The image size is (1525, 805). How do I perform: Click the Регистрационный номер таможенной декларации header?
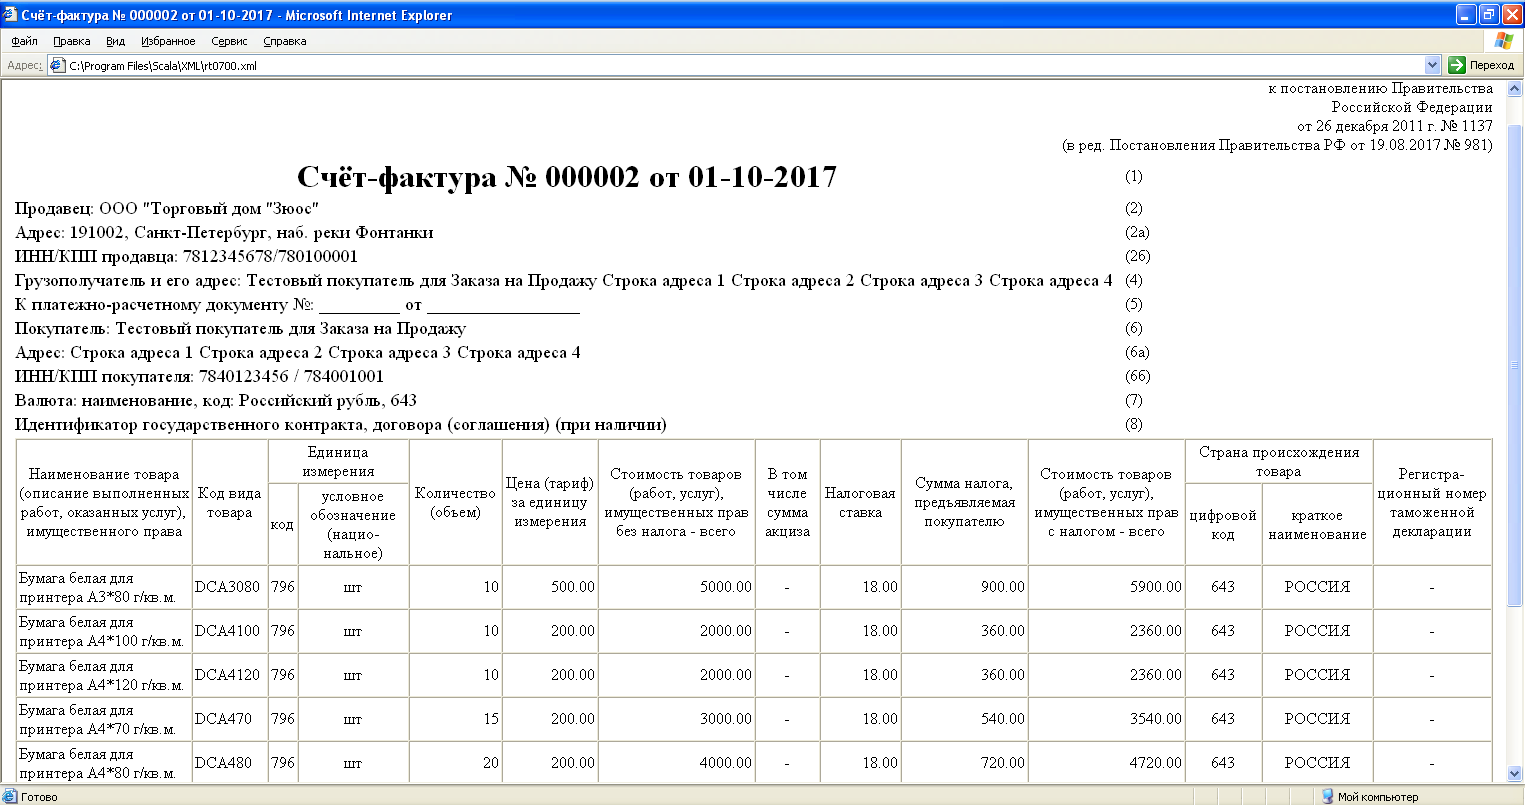(x=1431, y=503)
